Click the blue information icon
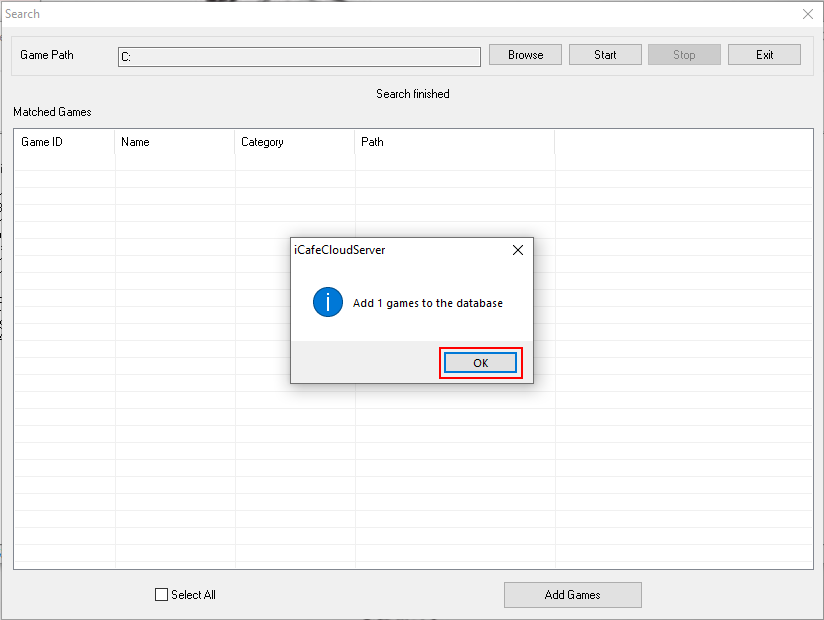Screen dimensions: 824x620 click(328, 302)
